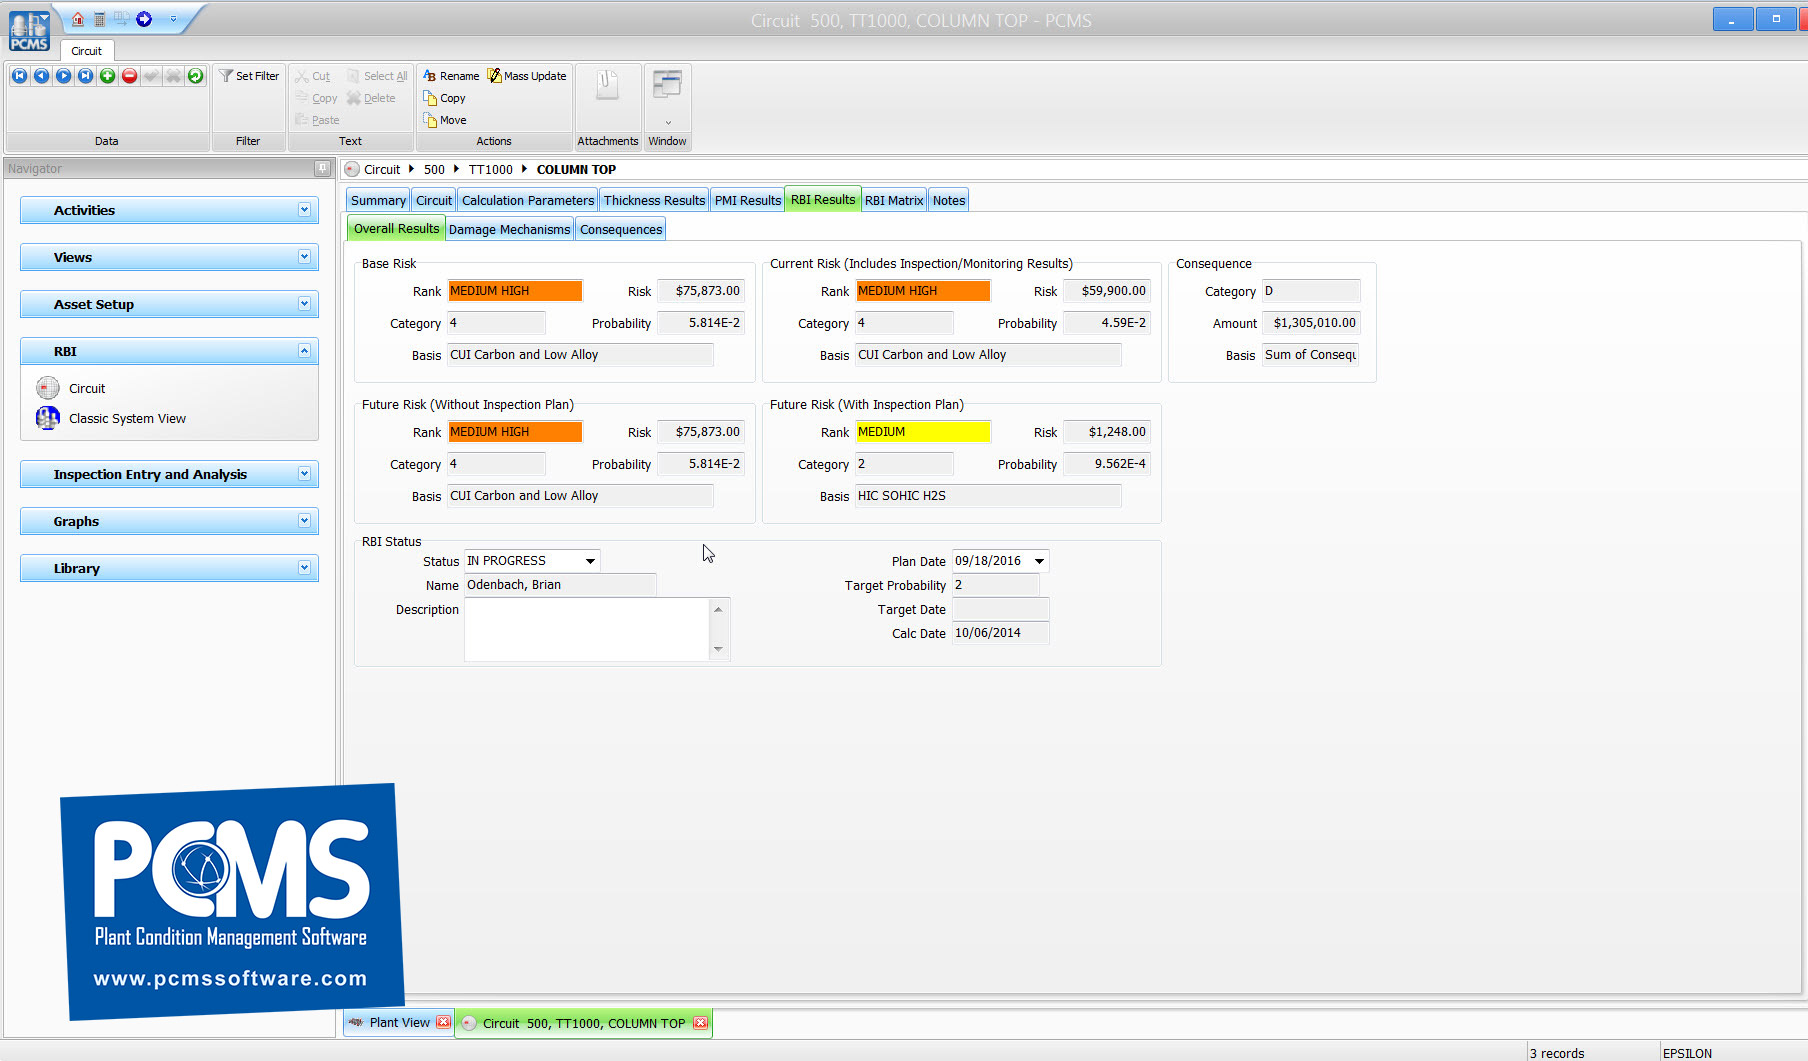Collapse the RBI navigator section
The height and width of the screenshot is (1061, 1808).
click(x=305, y=350)
